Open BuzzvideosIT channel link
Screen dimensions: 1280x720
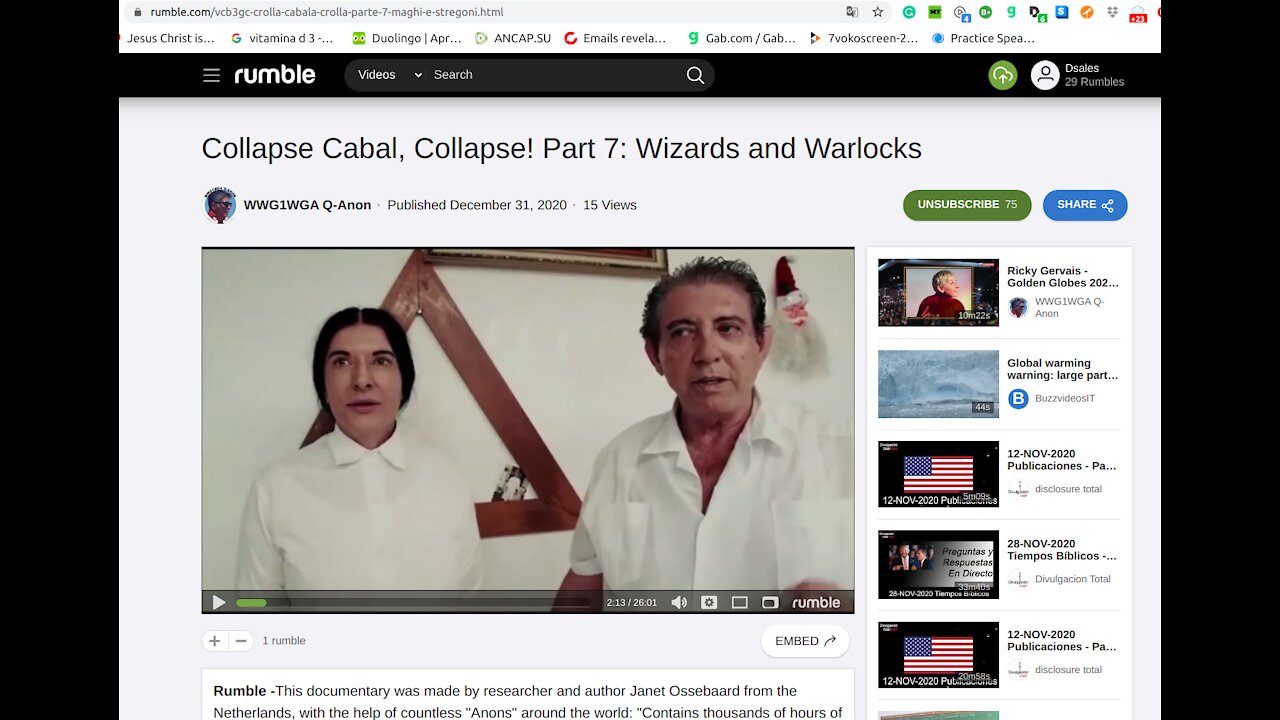point(1065,399)
